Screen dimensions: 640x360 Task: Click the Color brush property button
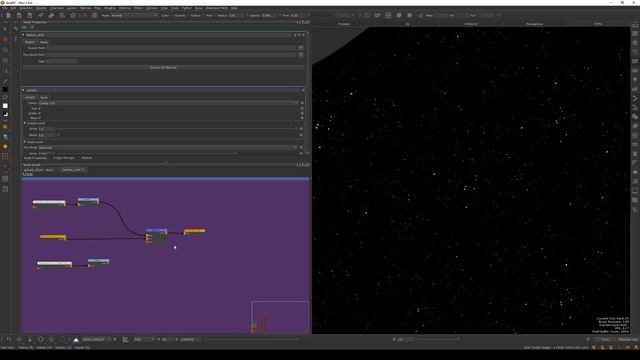tap(165, 16)
